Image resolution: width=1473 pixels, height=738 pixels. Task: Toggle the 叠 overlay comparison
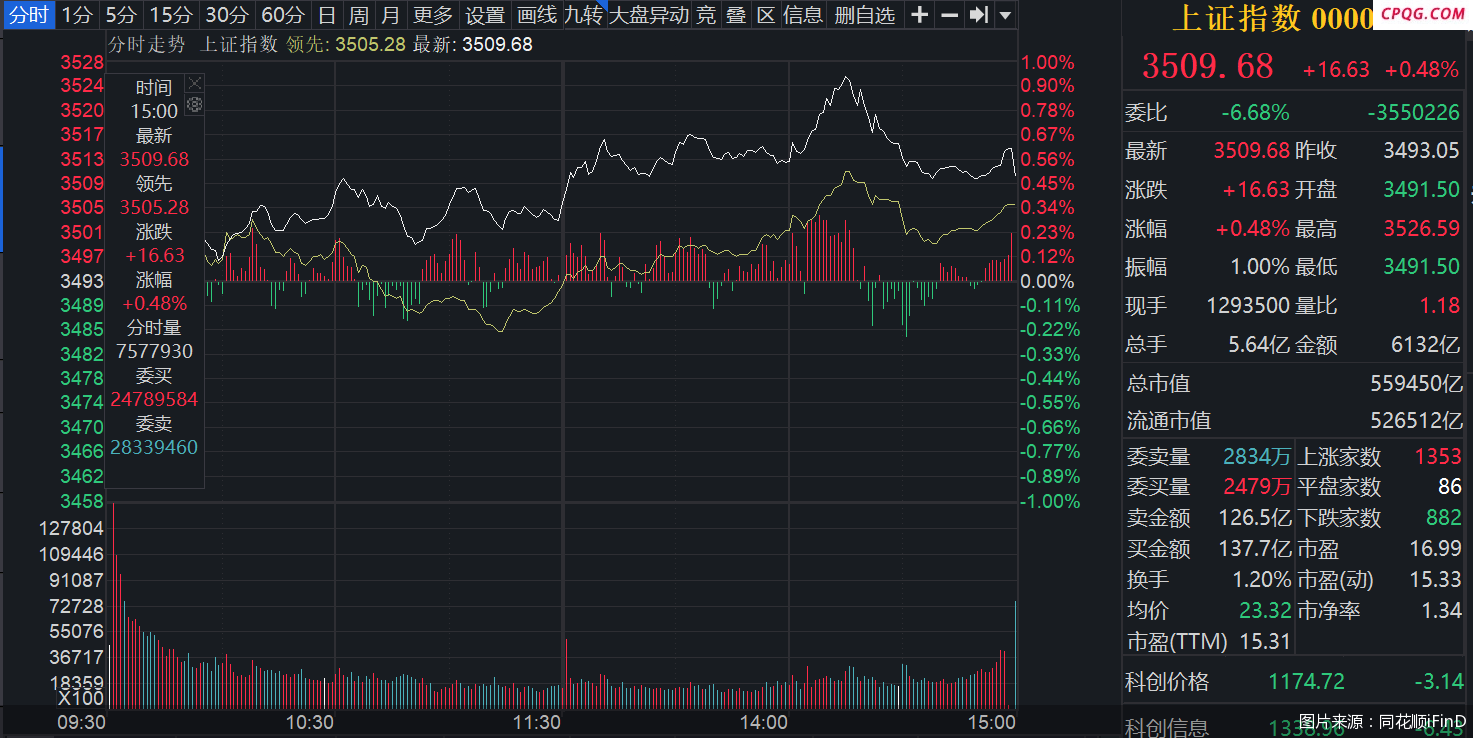pos(736,15)
